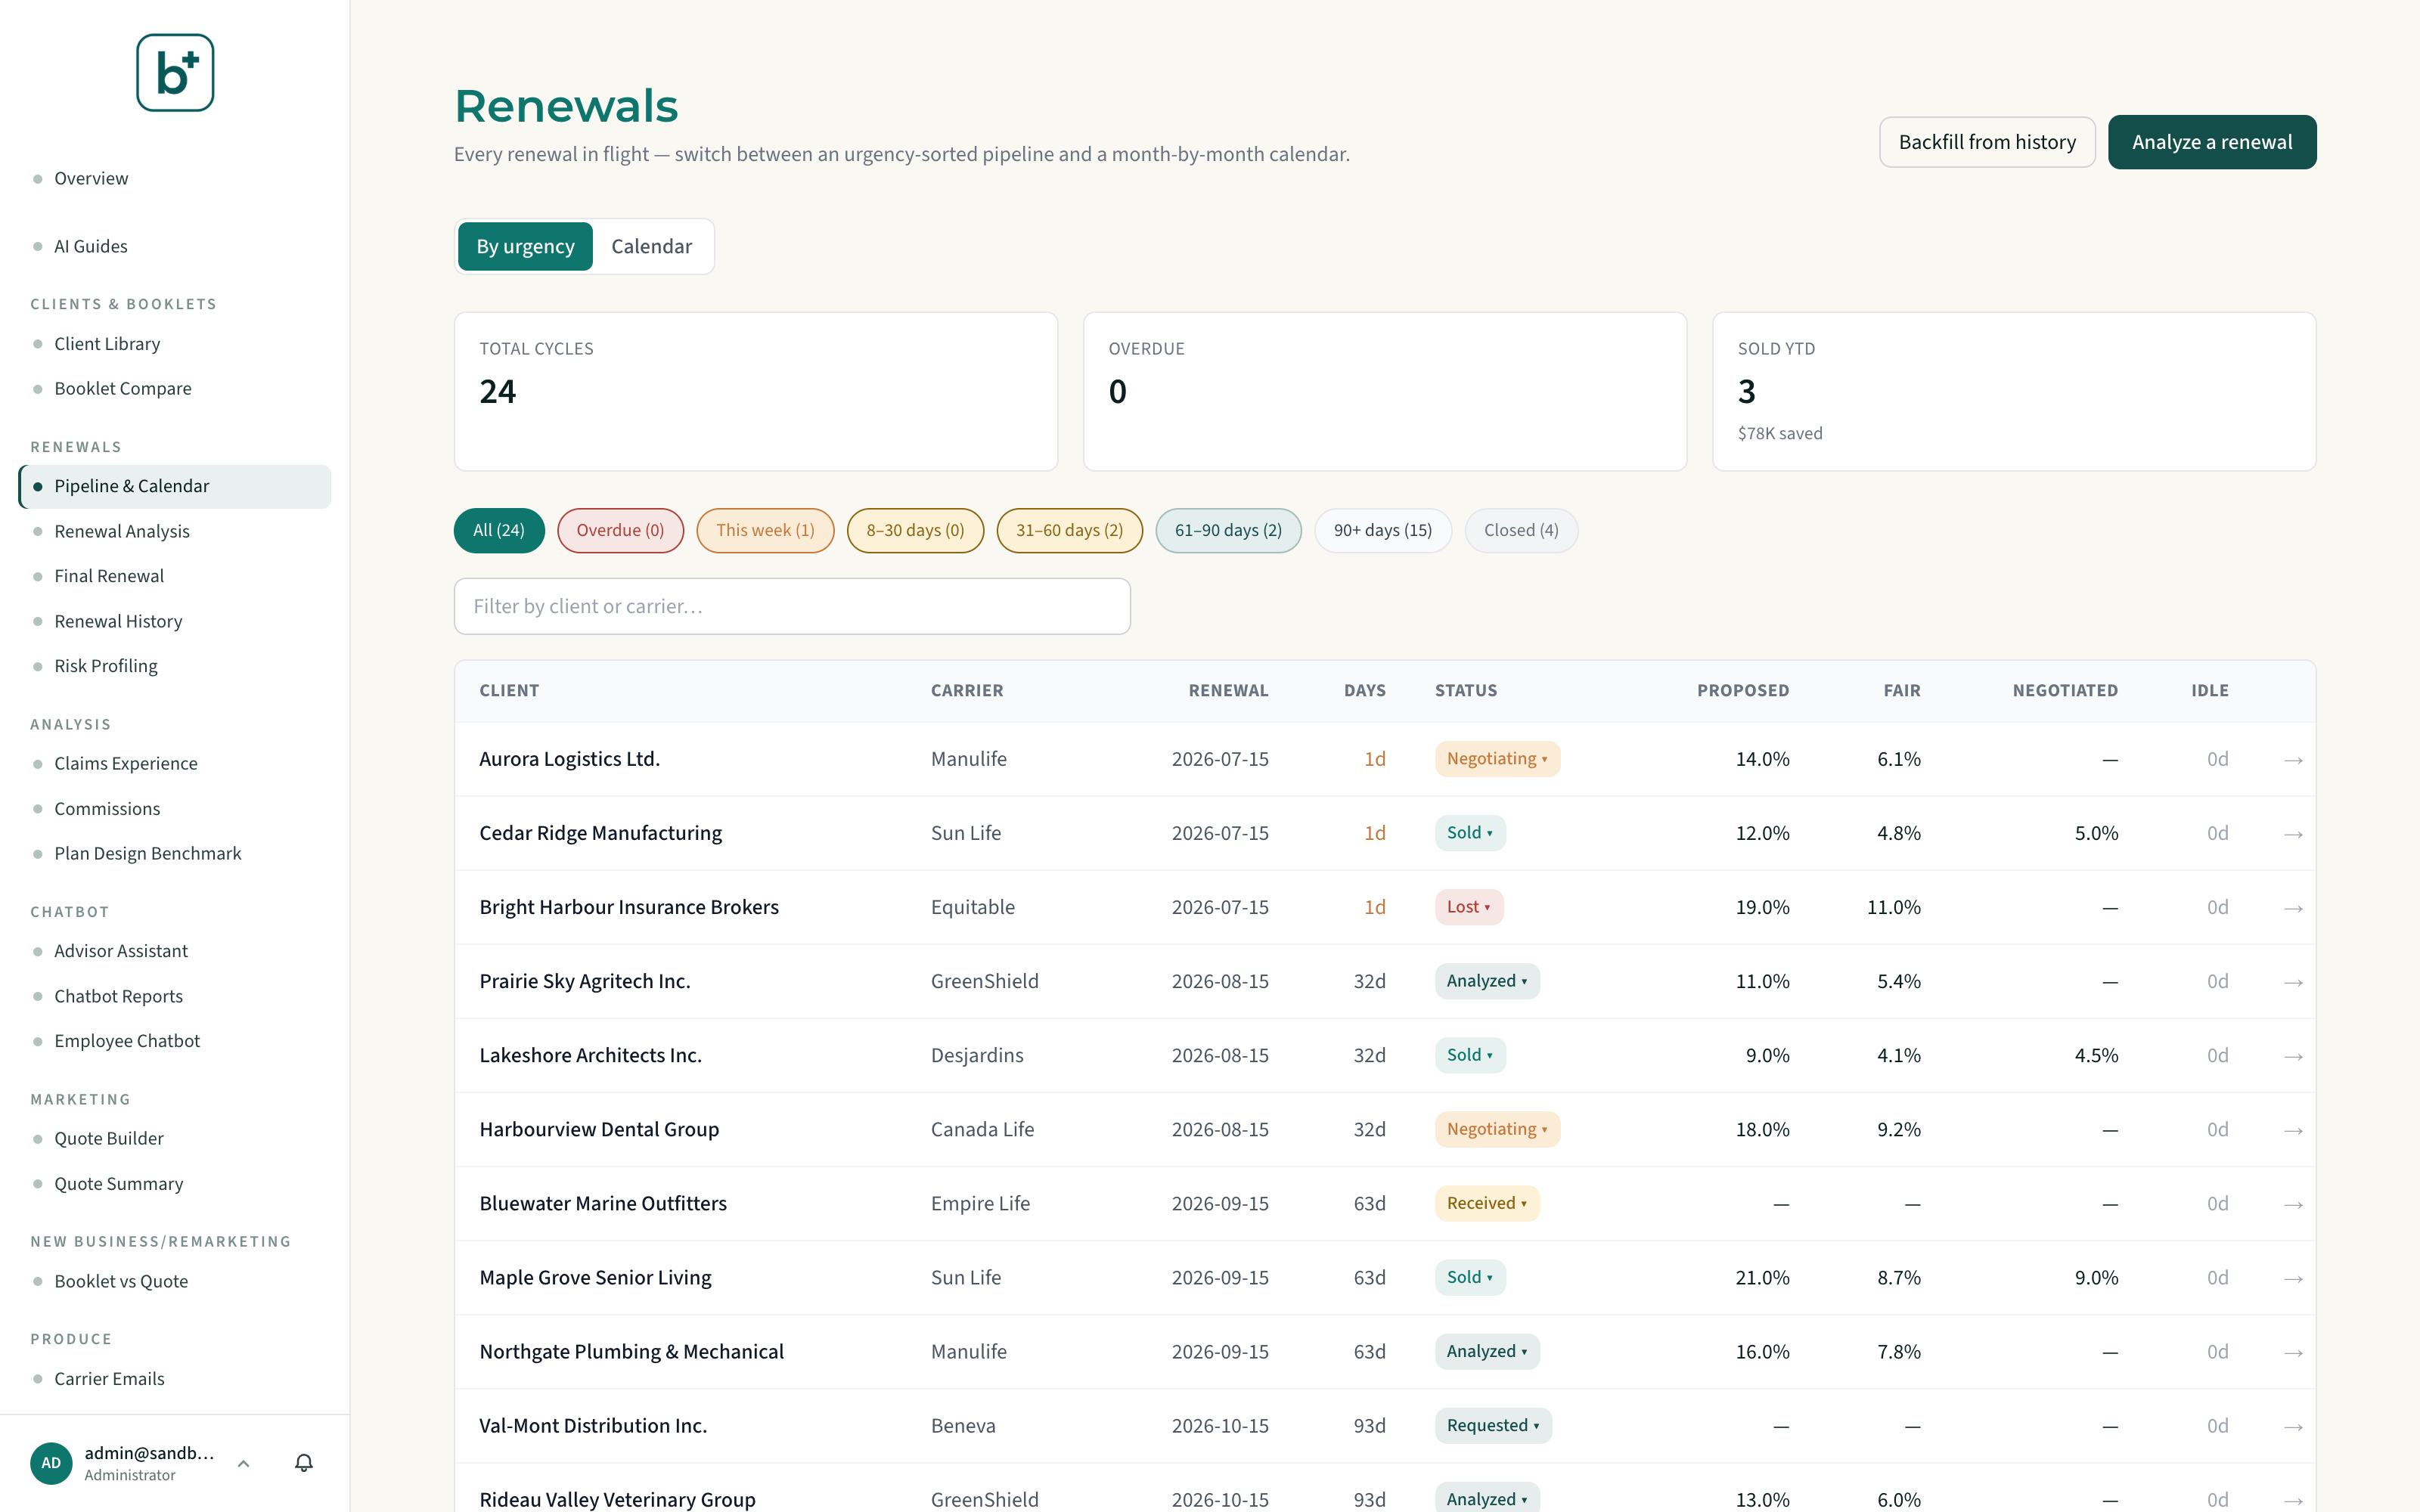2420x1512 pixels.
Task: Sort by the PROPOSED column header
Action: [x=1743, y=690]
